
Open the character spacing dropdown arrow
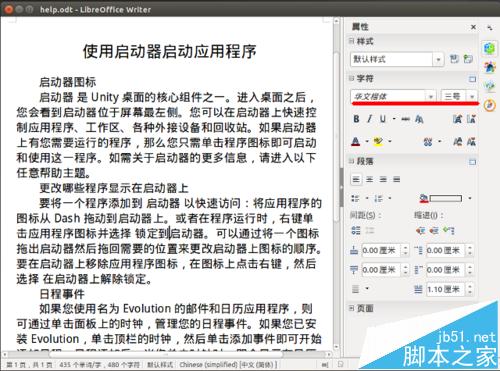pos(440,142)
